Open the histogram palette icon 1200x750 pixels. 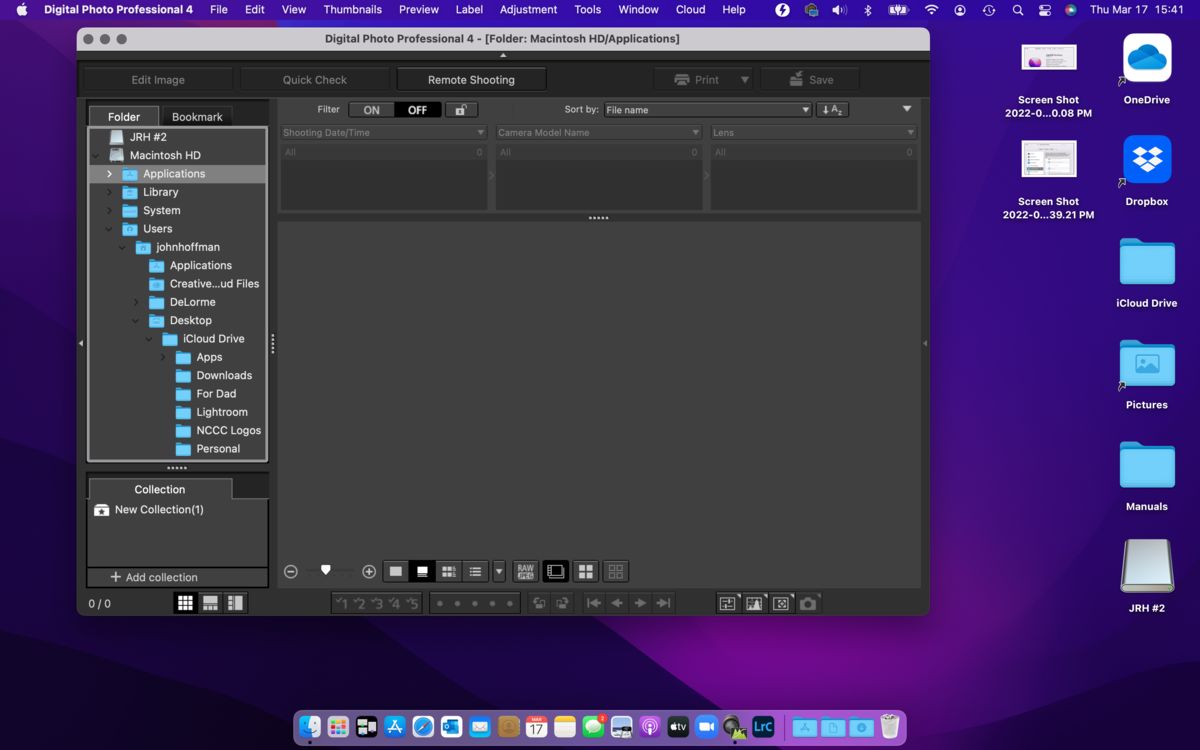tap(754, 603)
